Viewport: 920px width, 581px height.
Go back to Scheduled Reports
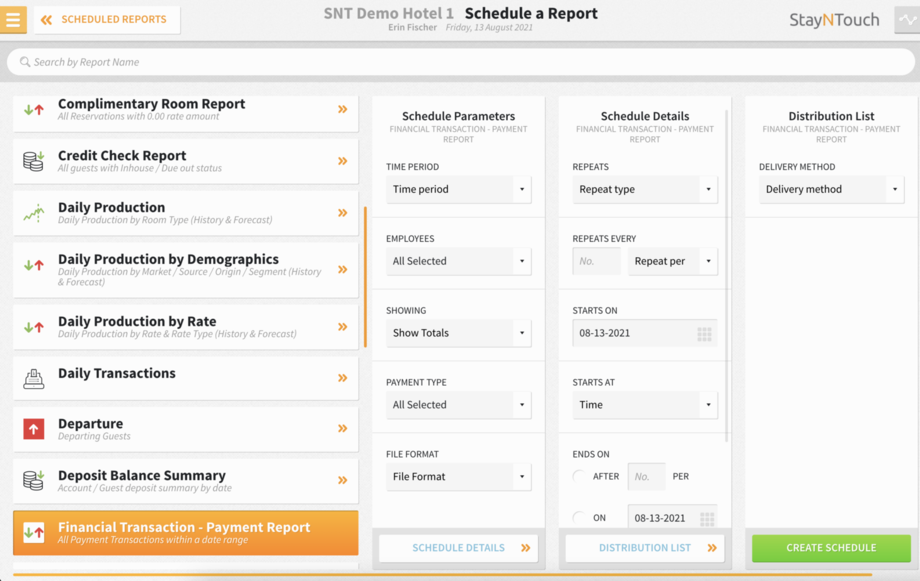[x=107, y=19]
